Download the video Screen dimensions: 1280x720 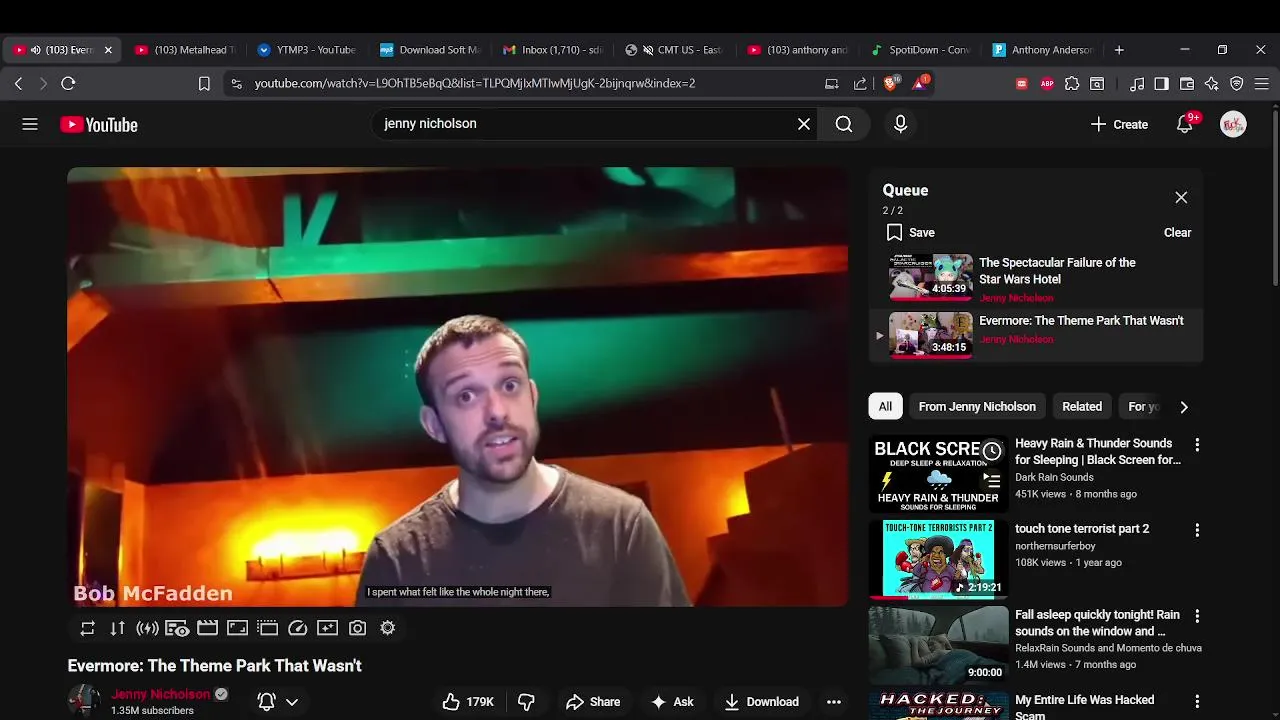pos(762,702)
